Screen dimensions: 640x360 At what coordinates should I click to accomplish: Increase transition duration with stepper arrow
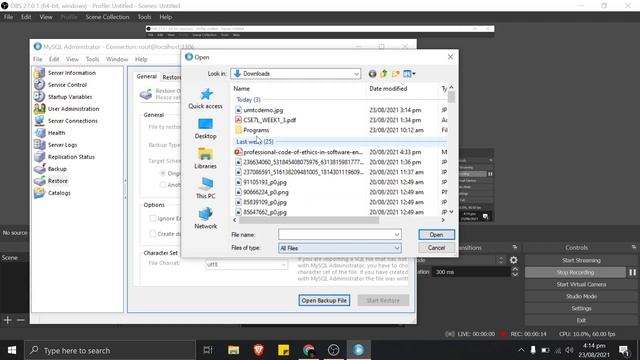515,269
